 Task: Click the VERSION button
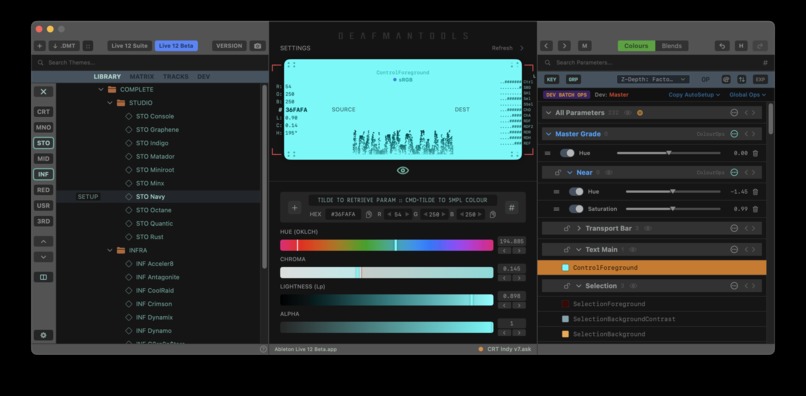(229, 46)
